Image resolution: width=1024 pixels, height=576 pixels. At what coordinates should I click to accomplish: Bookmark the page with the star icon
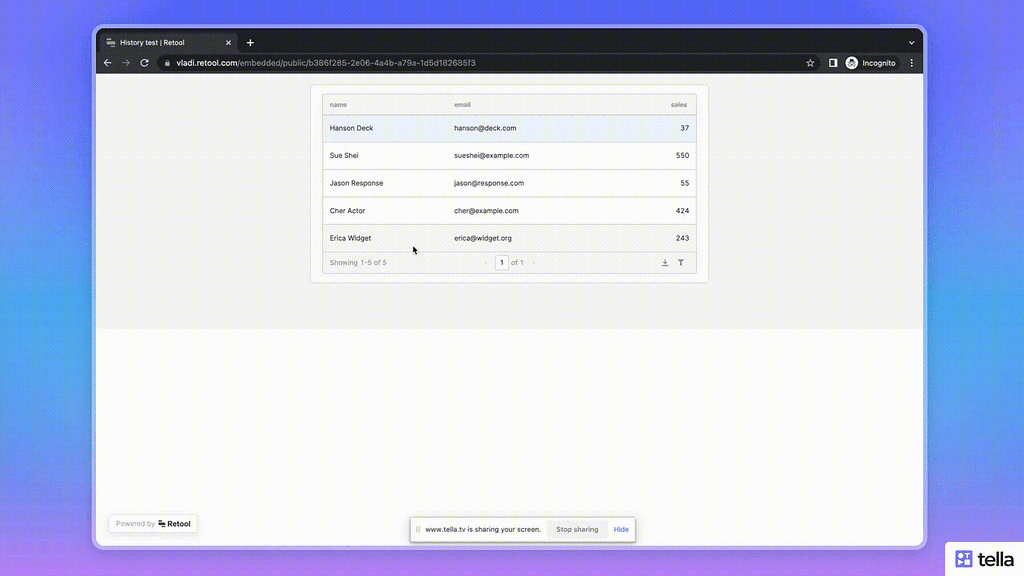coord(810,62)
